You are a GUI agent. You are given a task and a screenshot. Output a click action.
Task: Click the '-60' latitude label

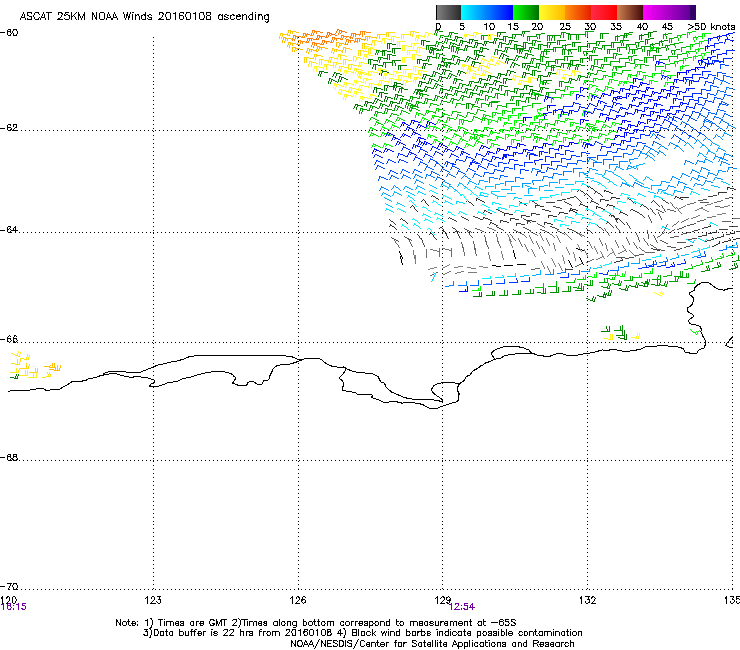point(9,33)
